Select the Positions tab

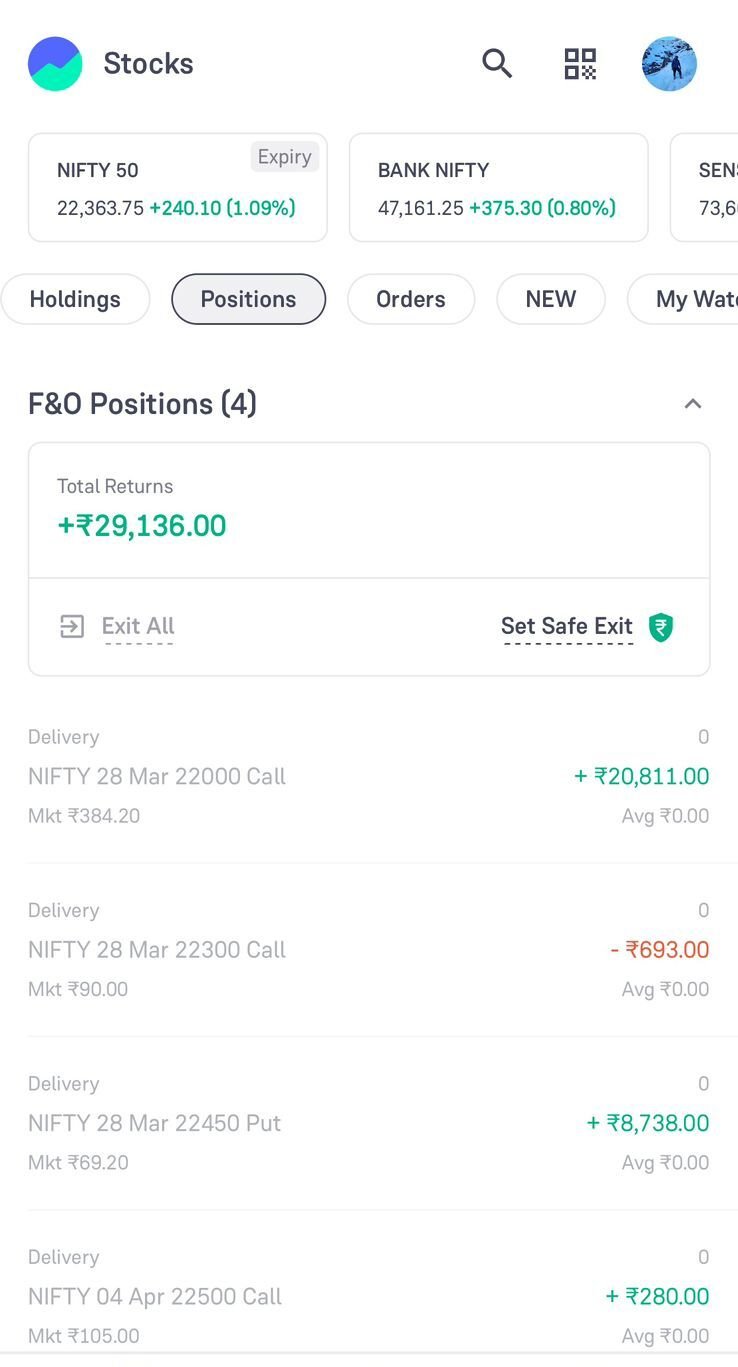click(248, 299)
